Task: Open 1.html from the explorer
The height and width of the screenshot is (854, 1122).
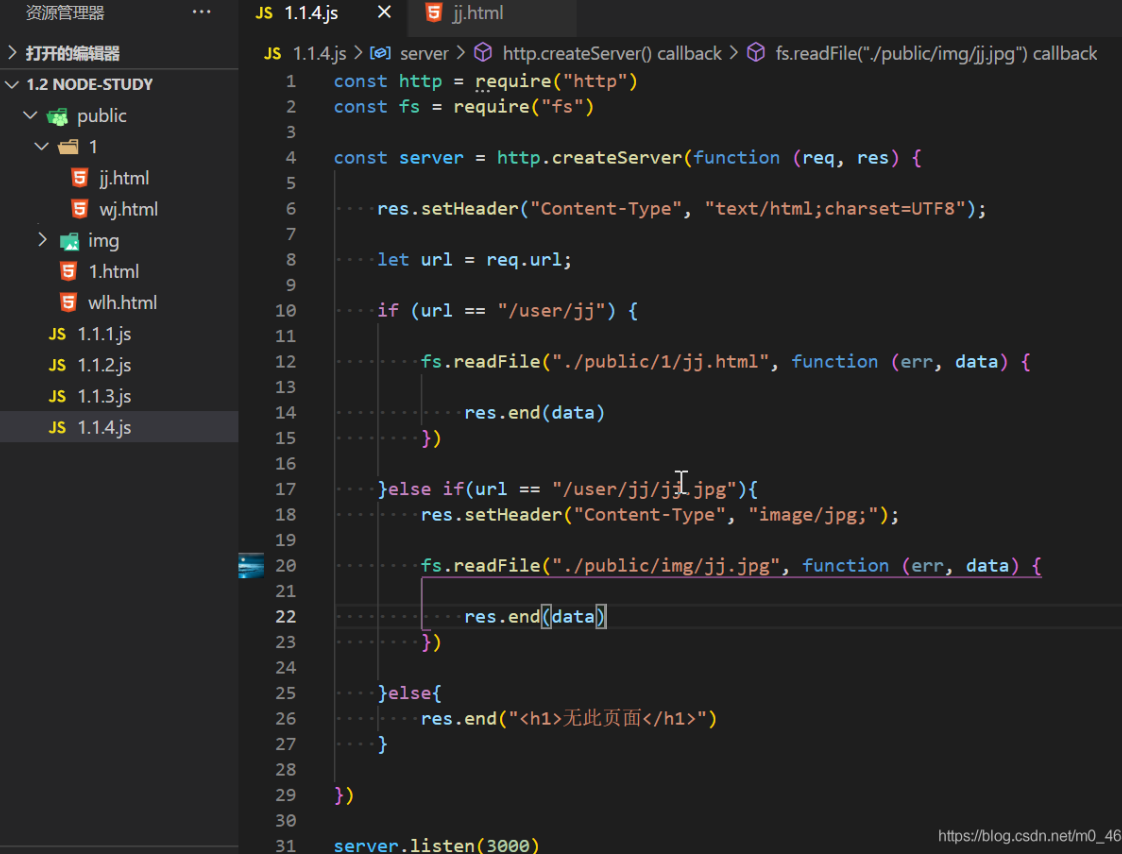Action: click(x=113, y=271)
